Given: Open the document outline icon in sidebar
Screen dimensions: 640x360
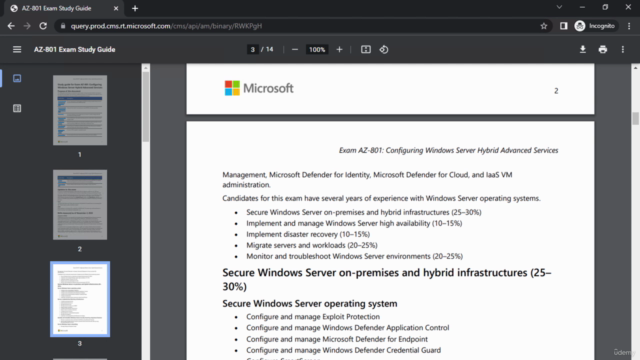Looking at the screenshot, I should point(17,108).
